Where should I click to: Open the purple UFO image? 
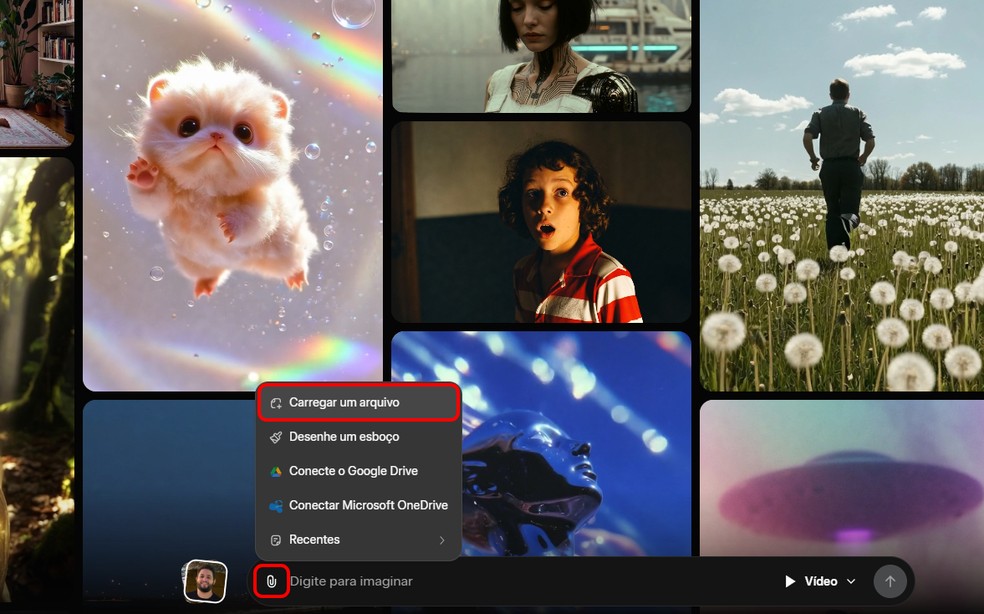point(842,477)
